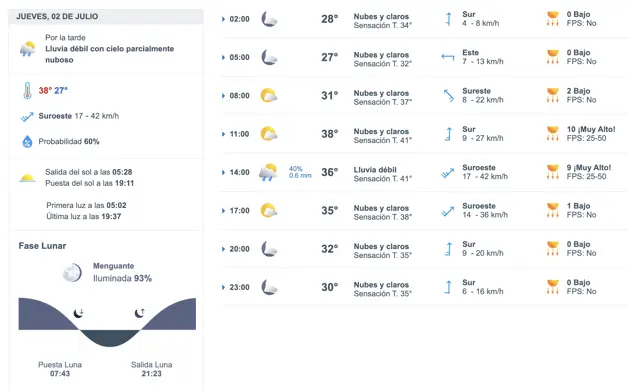This screenshot has width=628, height=391.
Task: Click the partly sunny icon at 11:00
Action: [269, 134]
